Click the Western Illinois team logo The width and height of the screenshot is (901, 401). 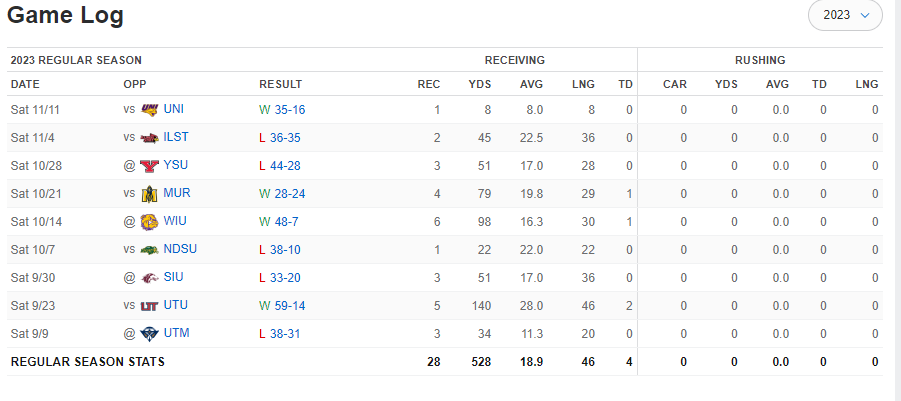click(149, 221)
